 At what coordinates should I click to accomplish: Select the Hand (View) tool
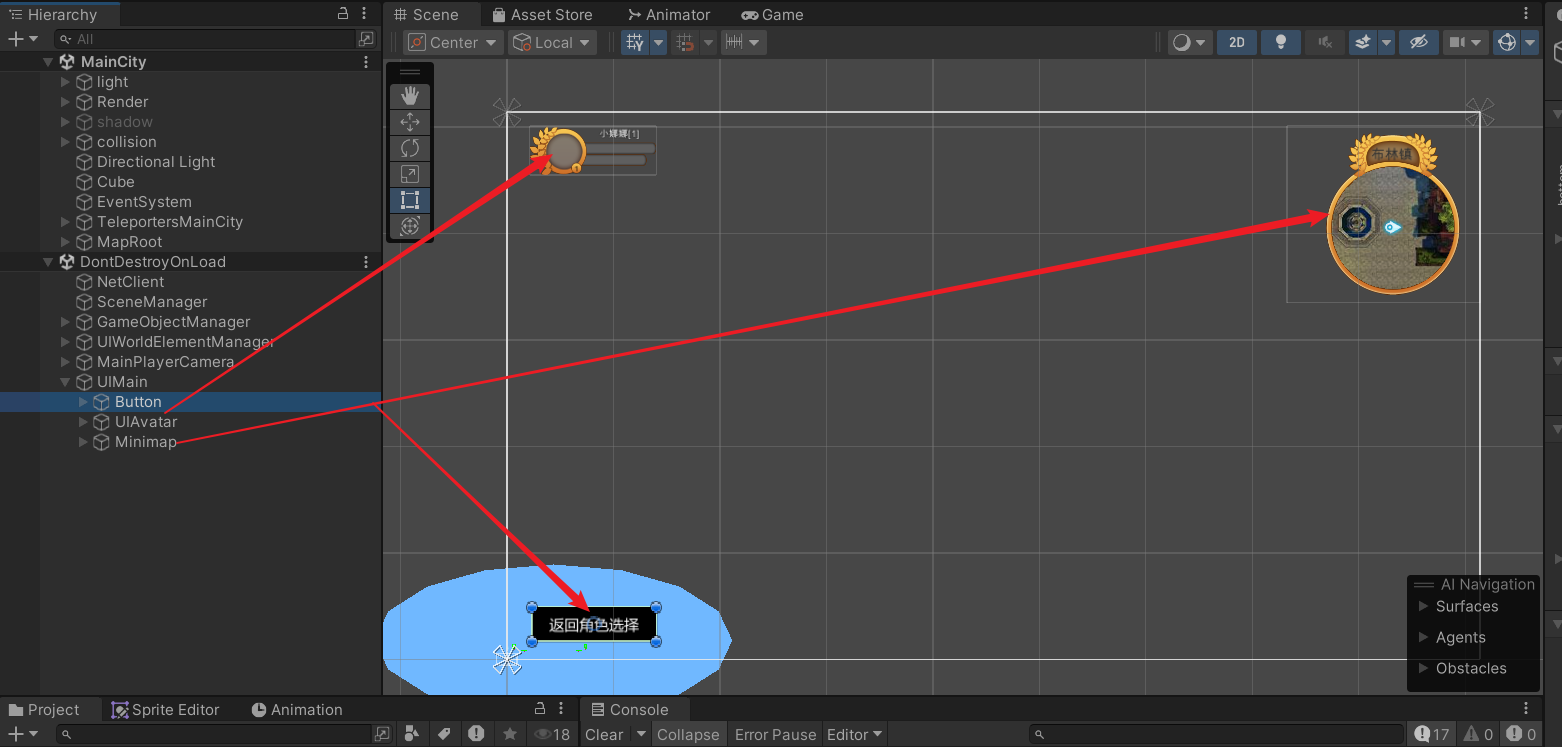(x=409, y=96)
